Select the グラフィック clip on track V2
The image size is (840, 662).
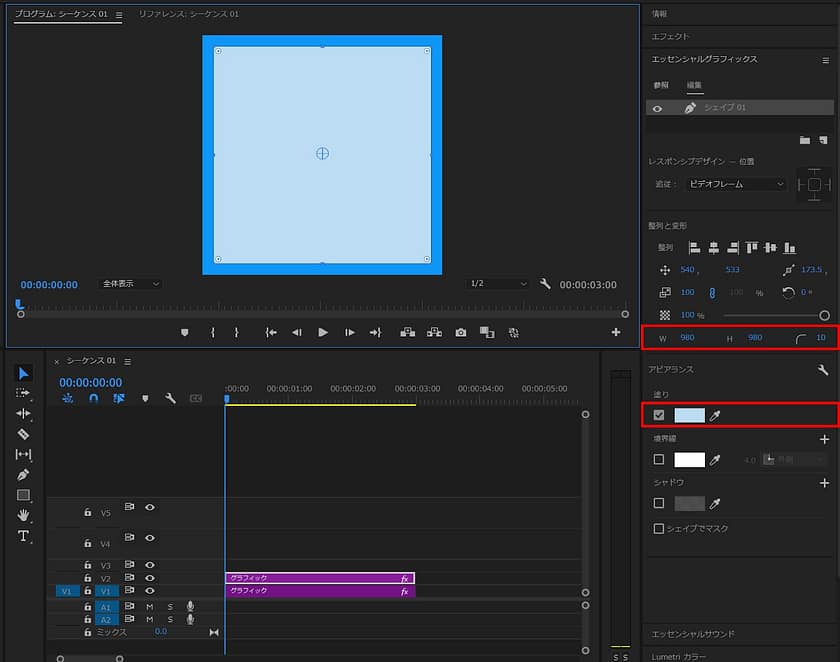point(319,578)
